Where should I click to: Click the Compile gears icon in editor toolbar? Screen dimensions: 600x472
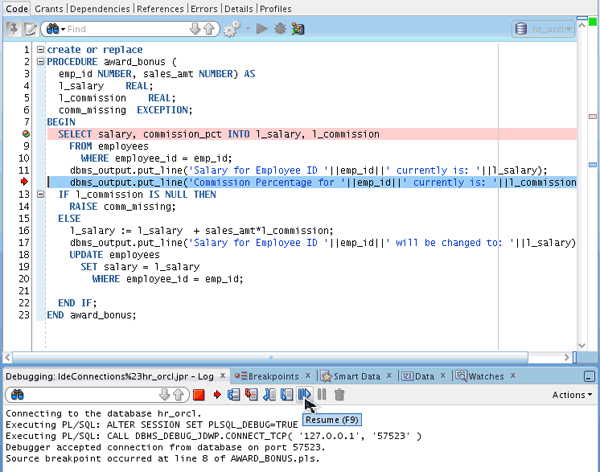point(233,29)
